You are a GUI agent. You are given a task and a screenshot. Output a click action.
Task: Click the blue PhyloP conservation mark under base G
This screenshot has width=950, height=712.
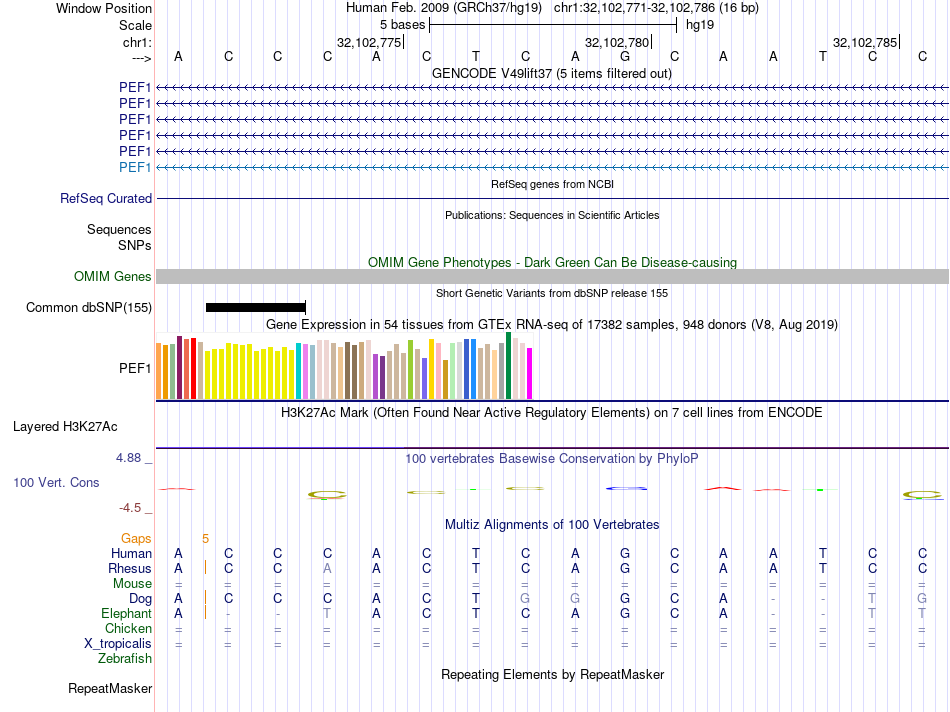(626, 488)
